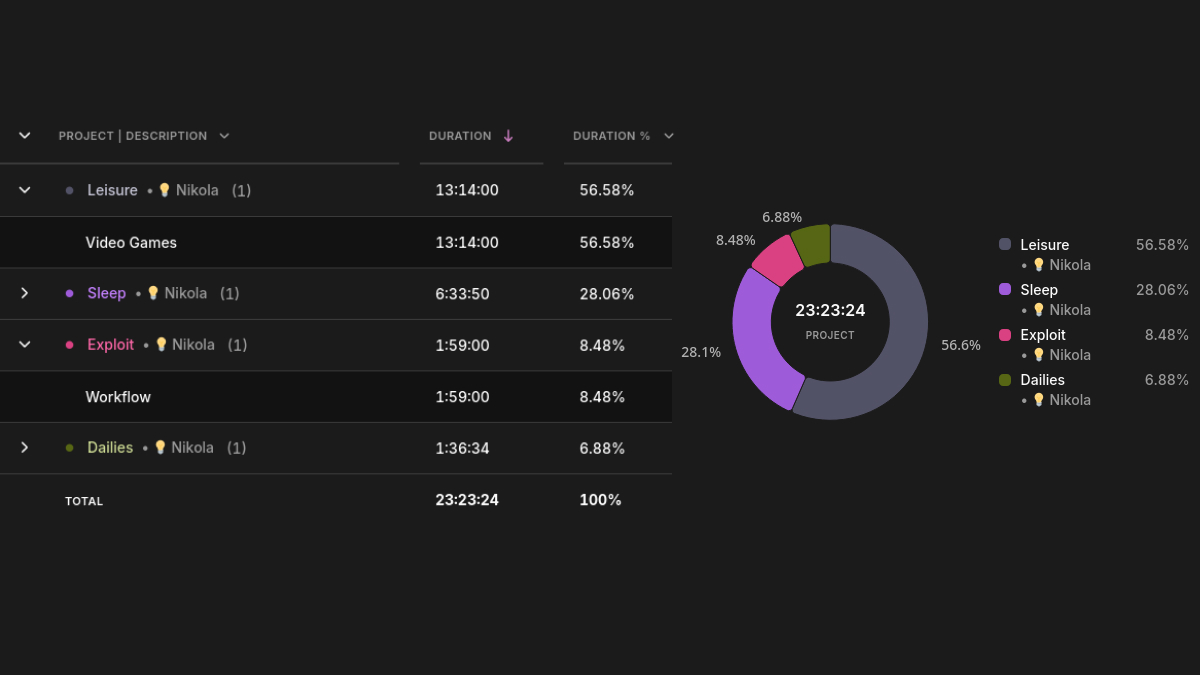Click the 56.6% chart label
This screenshot has height=675, width=1200.
[961, 345]
